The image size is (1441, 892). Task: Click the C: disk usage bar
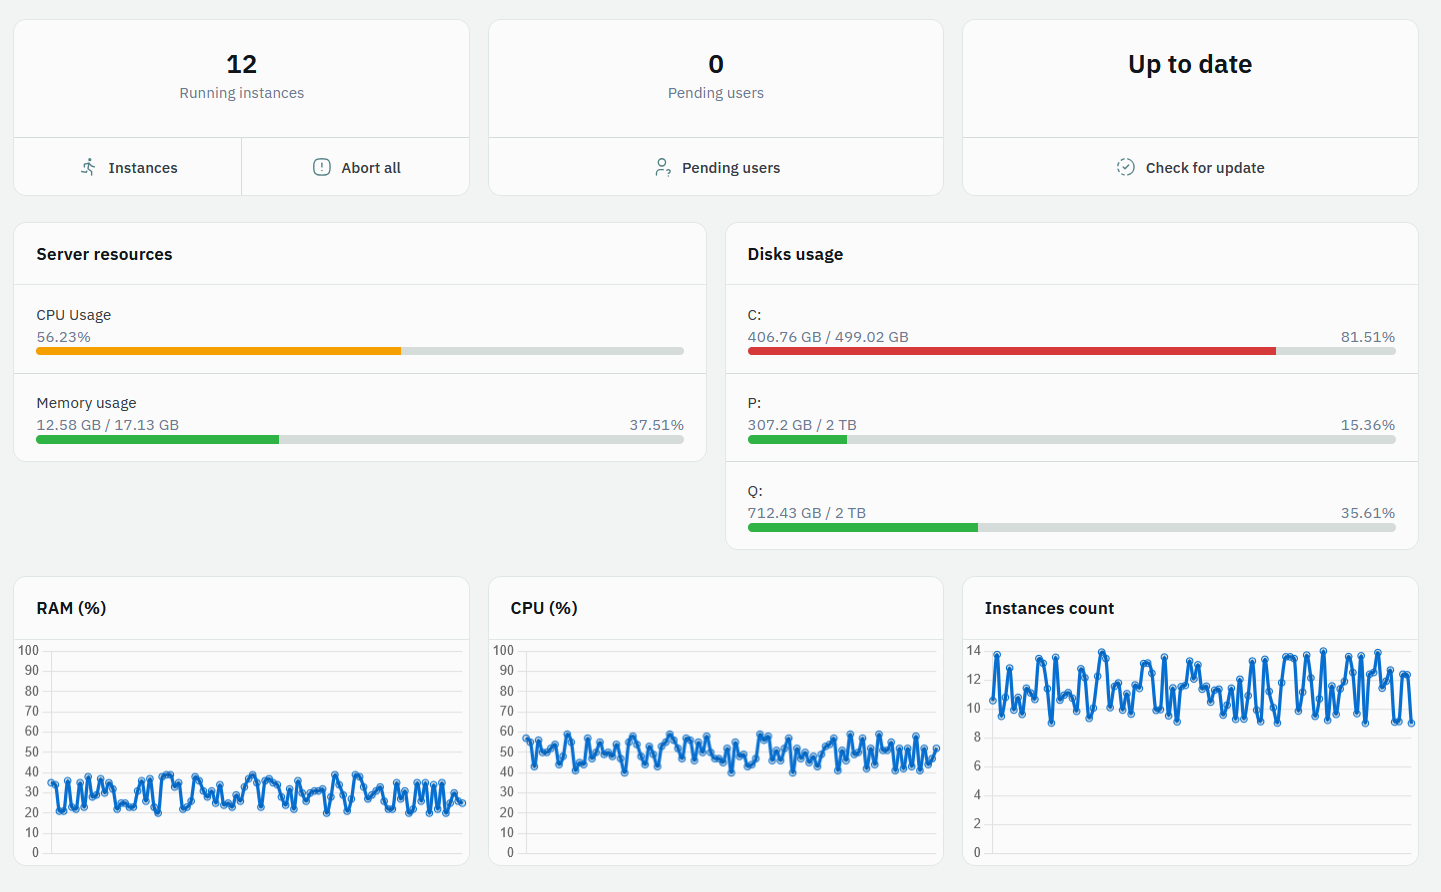pos(1071,351)
